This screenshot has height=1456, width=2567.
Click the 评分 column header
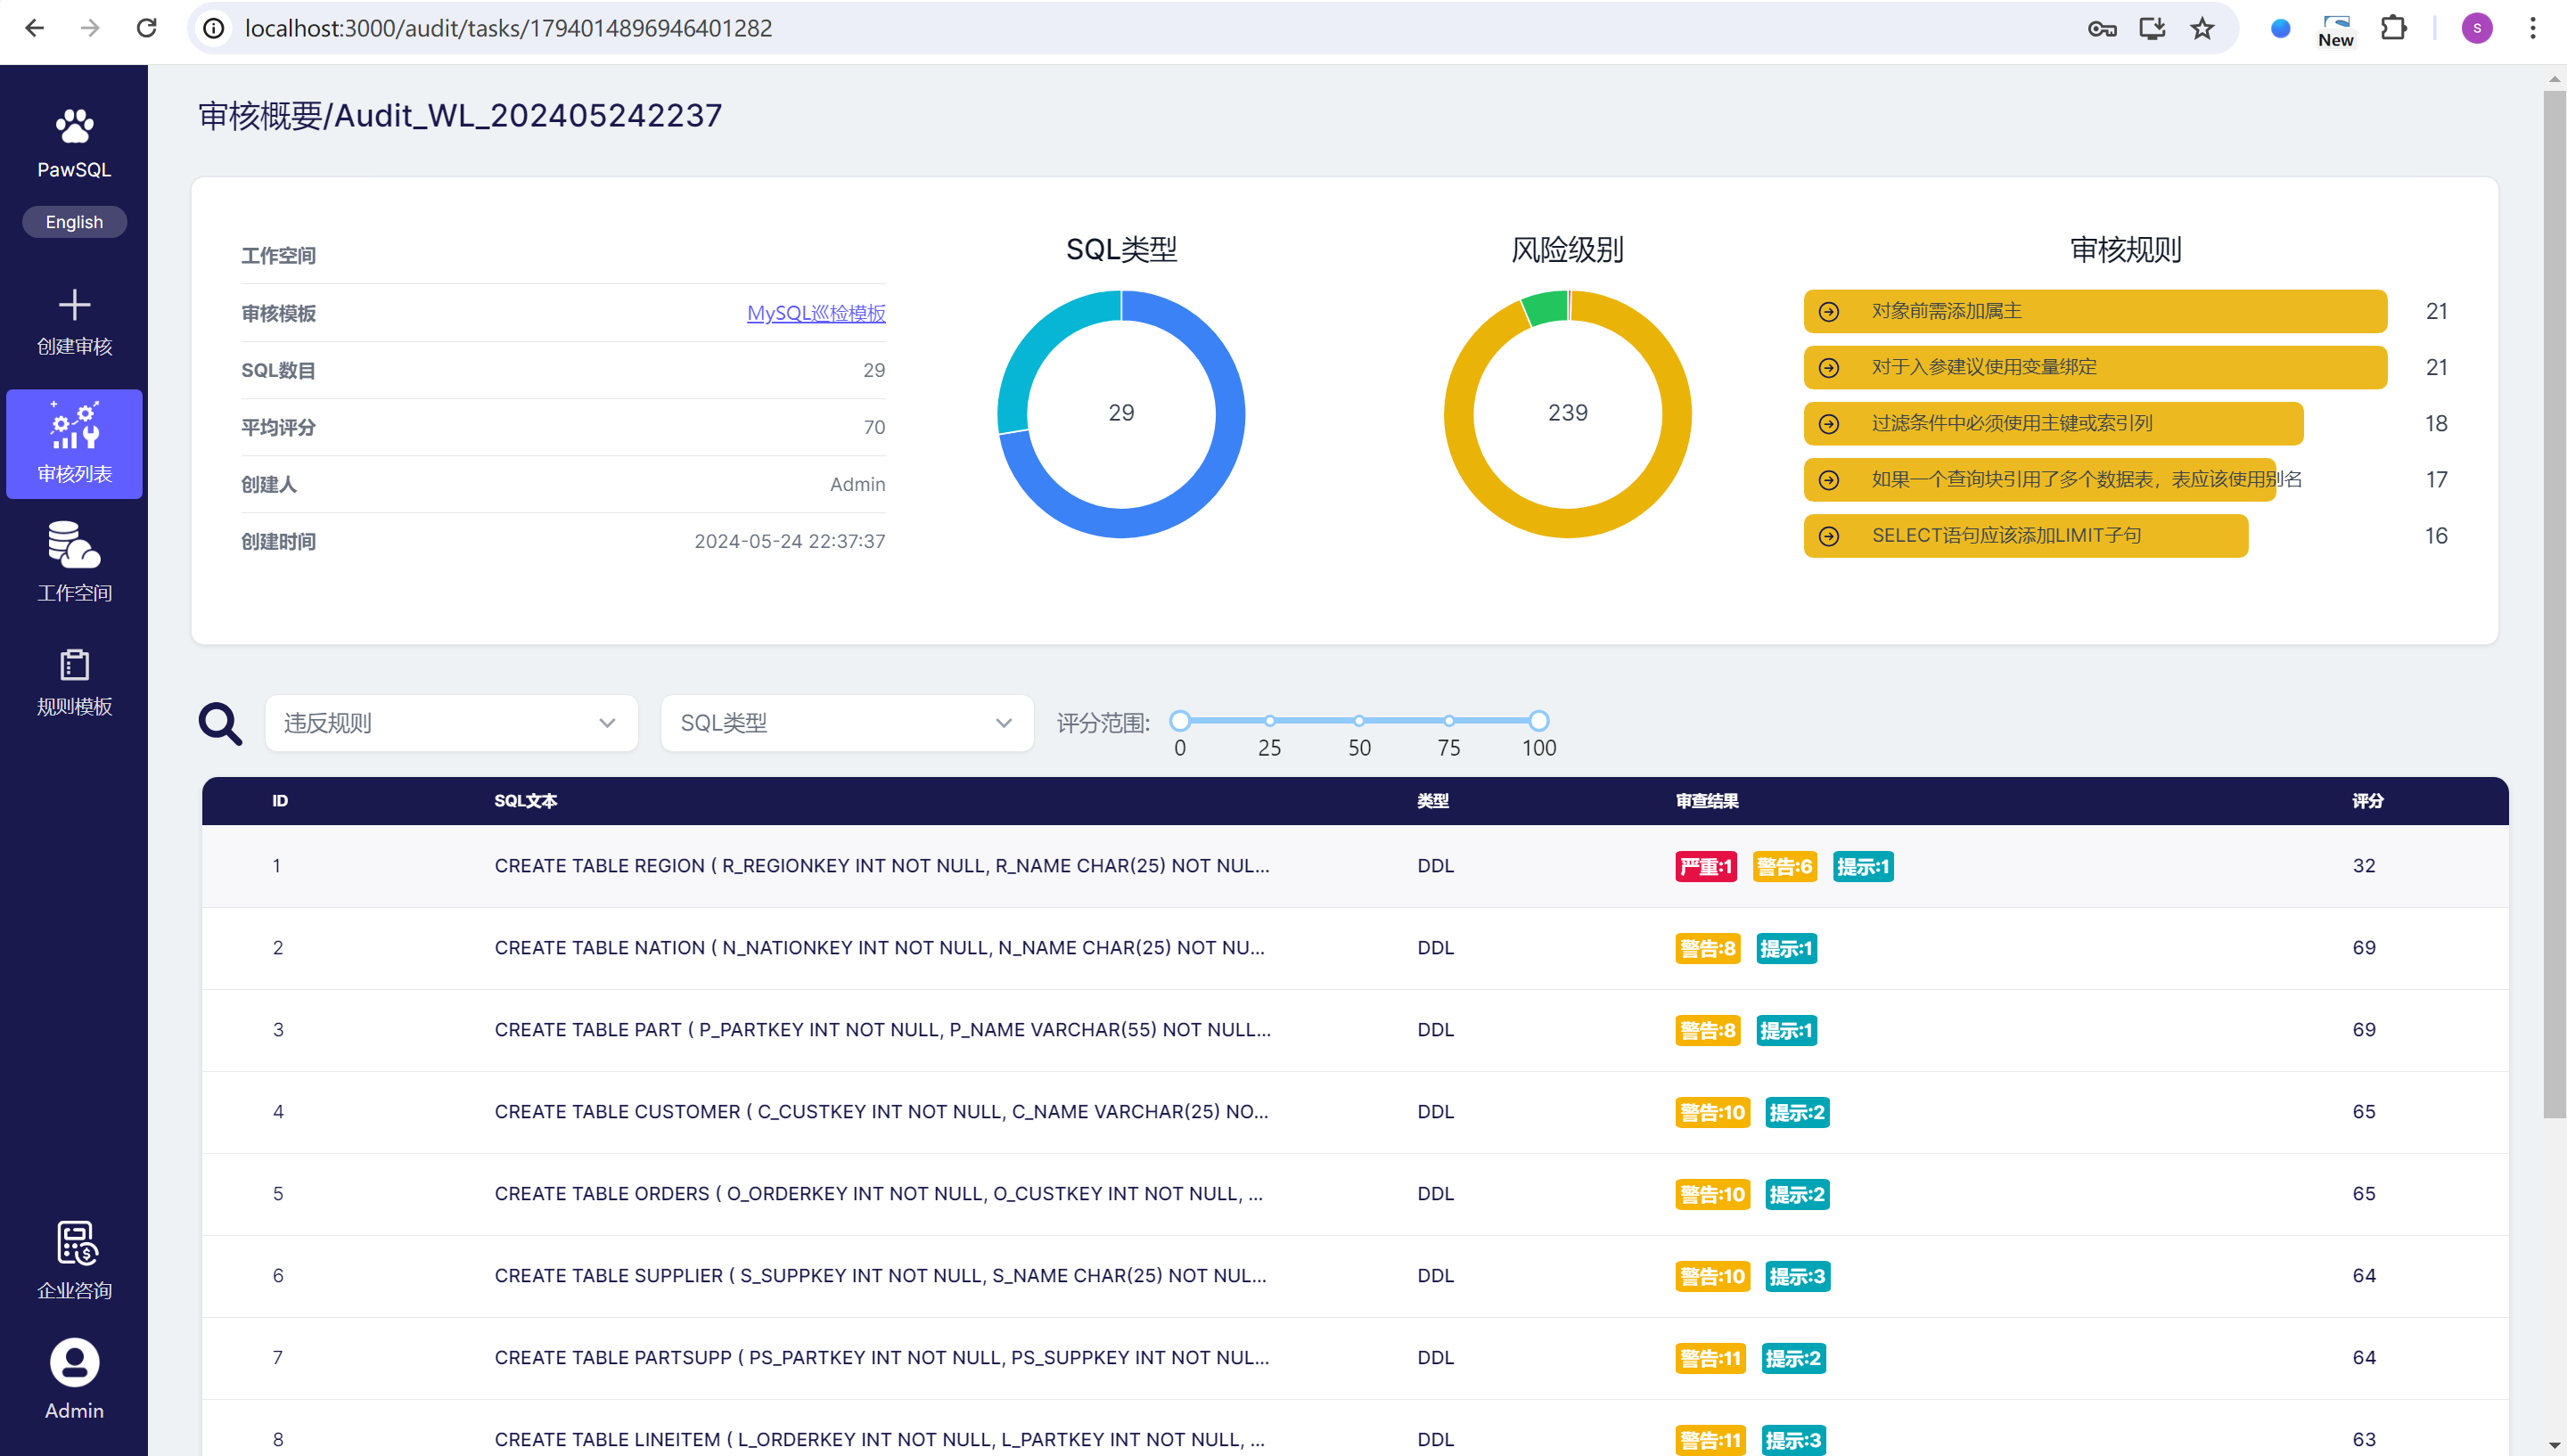(x=2367, y=801)
